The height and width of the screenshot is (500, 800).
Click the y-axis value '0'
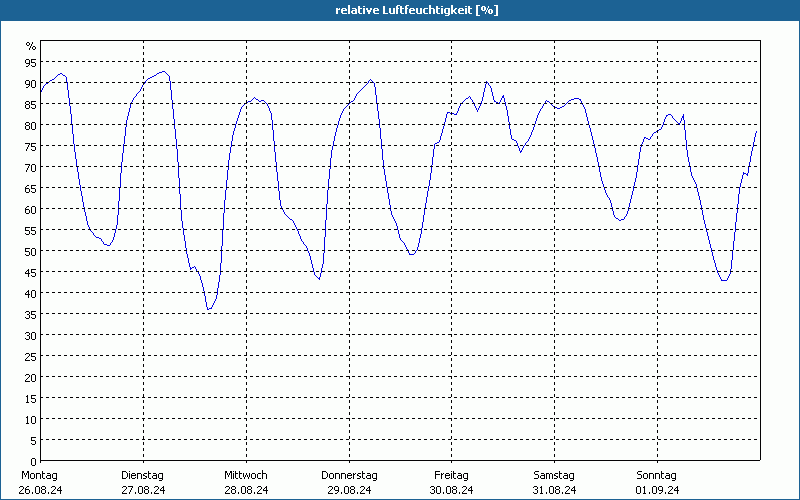click(x=34, y=462)
